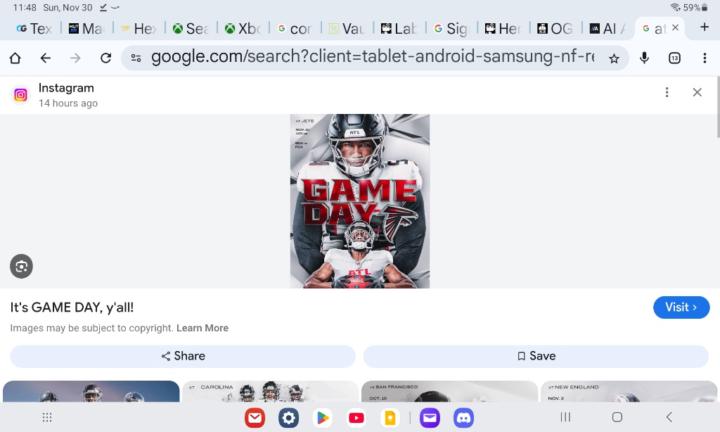This screenshot has width=720, height=432.
Task: Open the app drawer grid icon
Action: click(47, 417)
